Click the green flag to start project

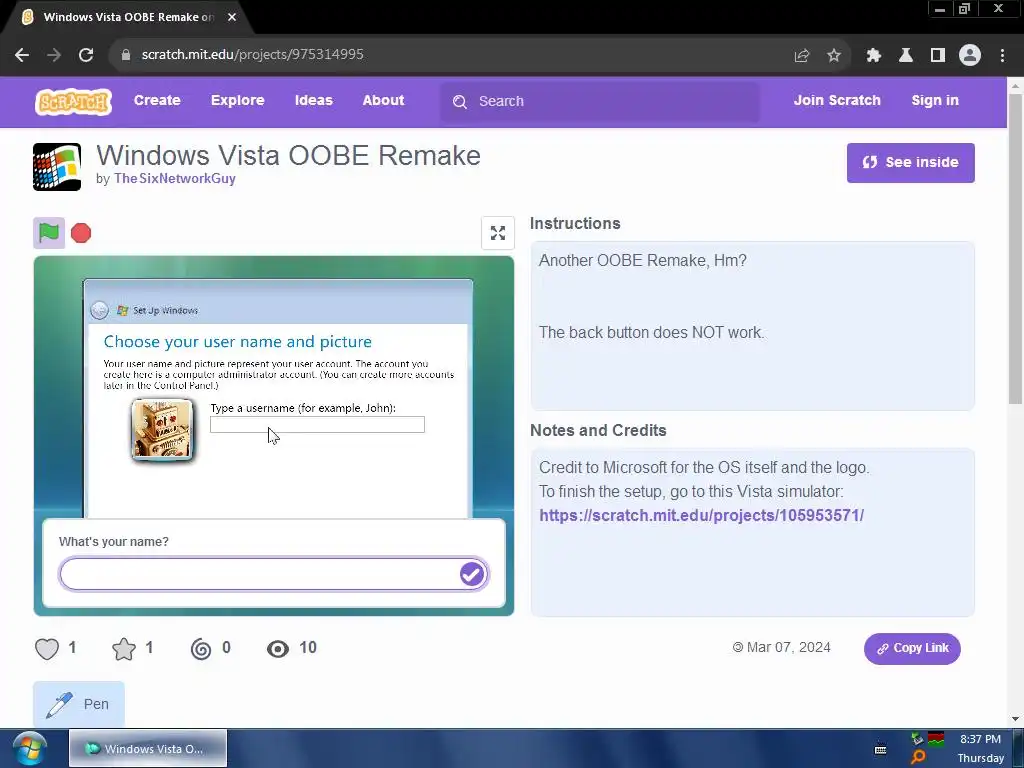pos(49,232)
